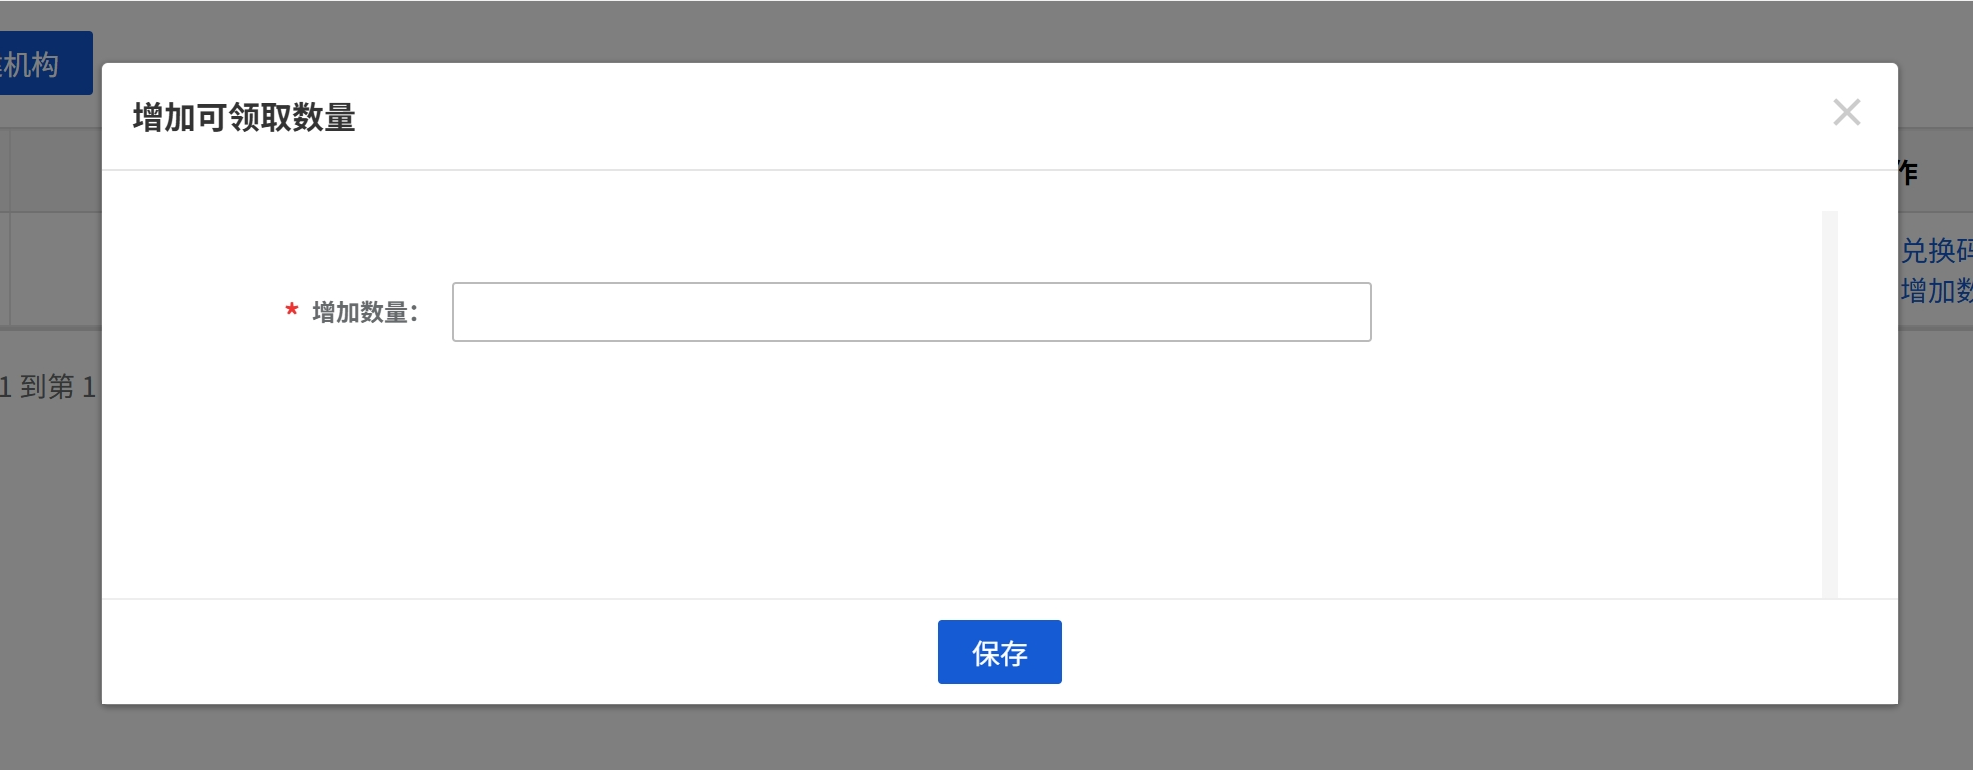Click the dialog title 增加可领取数量

[x=244, y=118]
